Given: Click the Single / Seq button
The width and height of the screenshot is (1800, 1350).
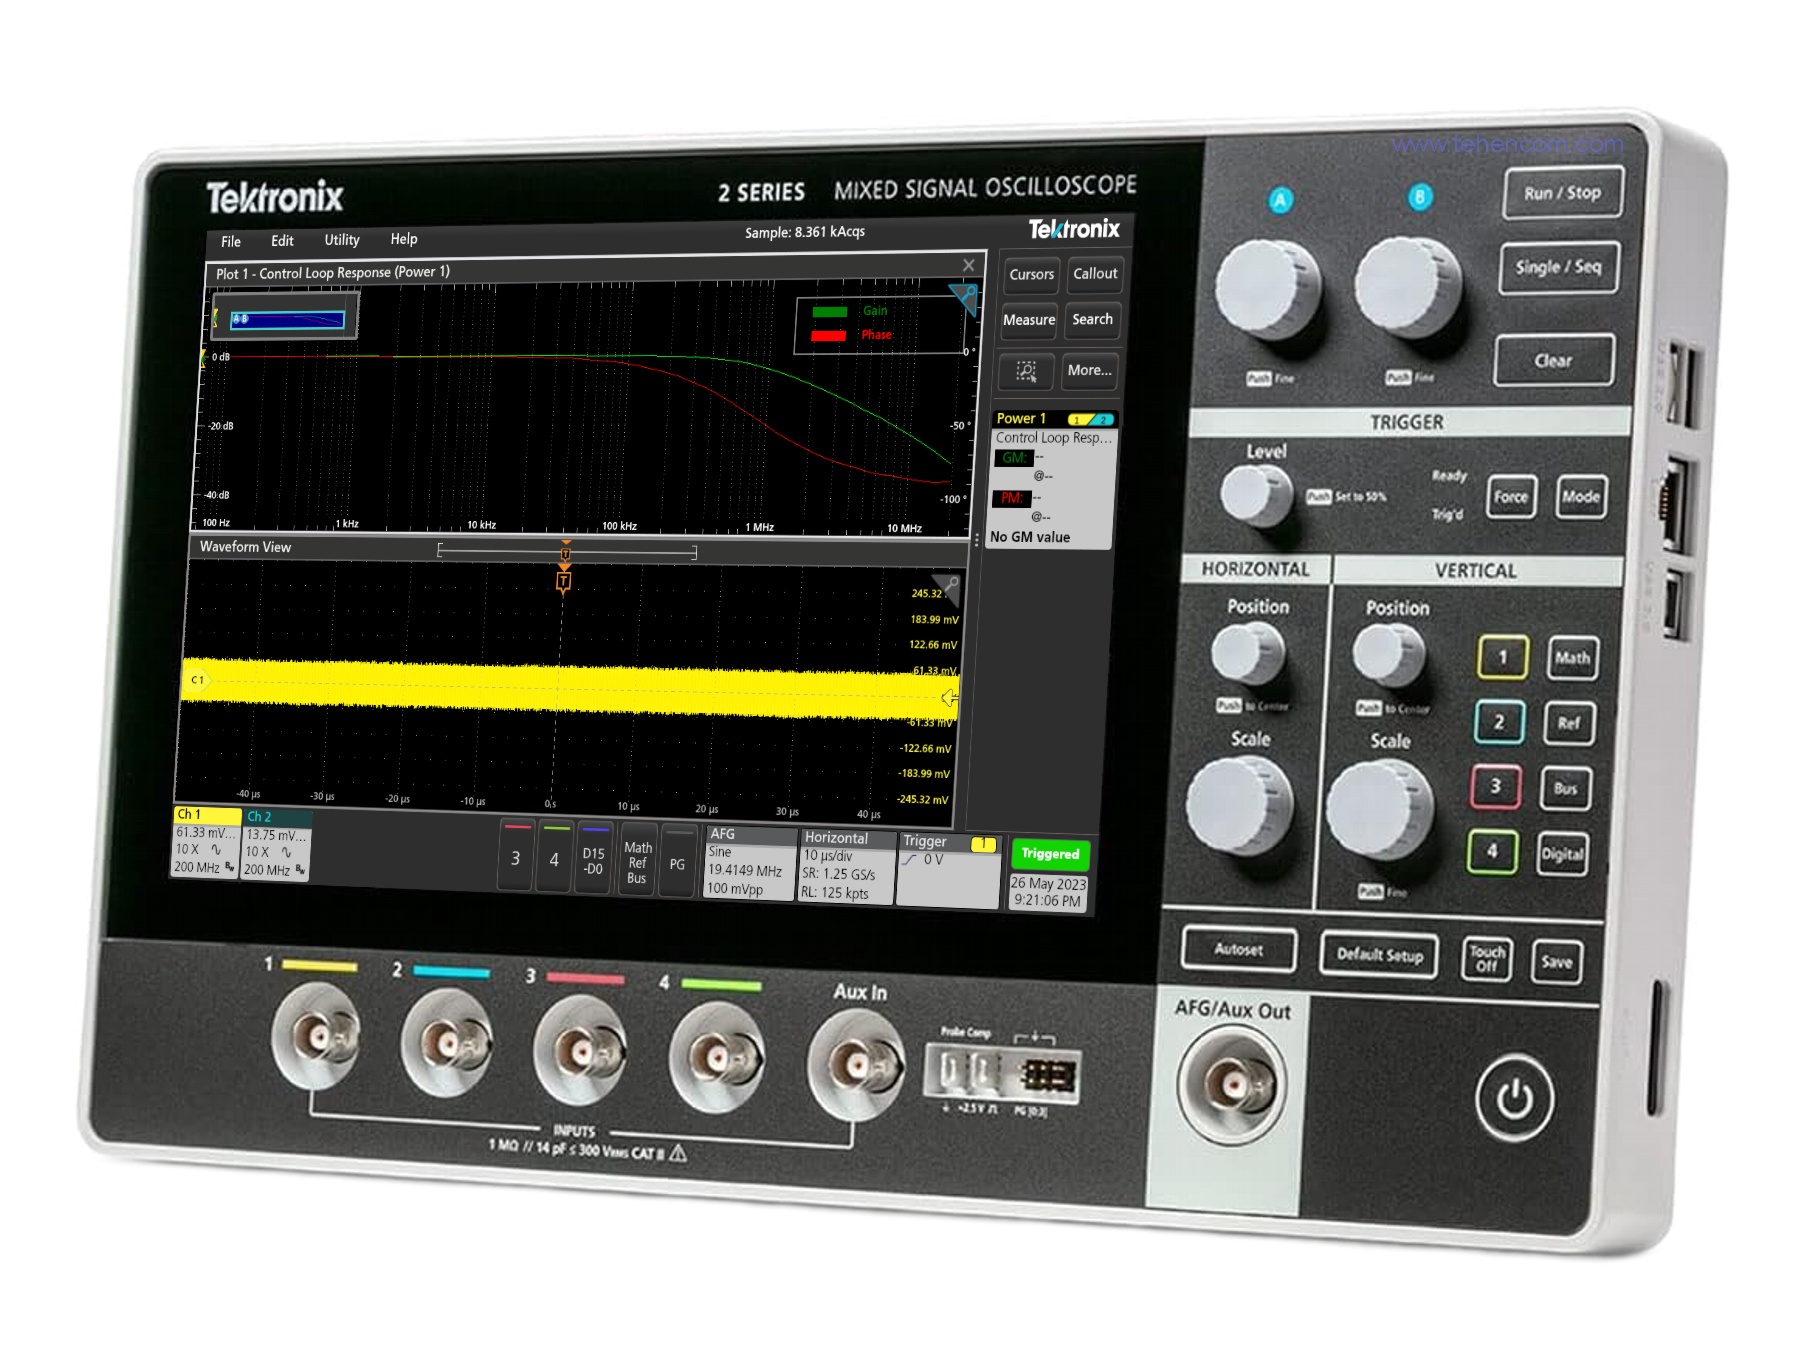Looking at the screenshot, I should pyautogui.click(x=1558, y=267).
